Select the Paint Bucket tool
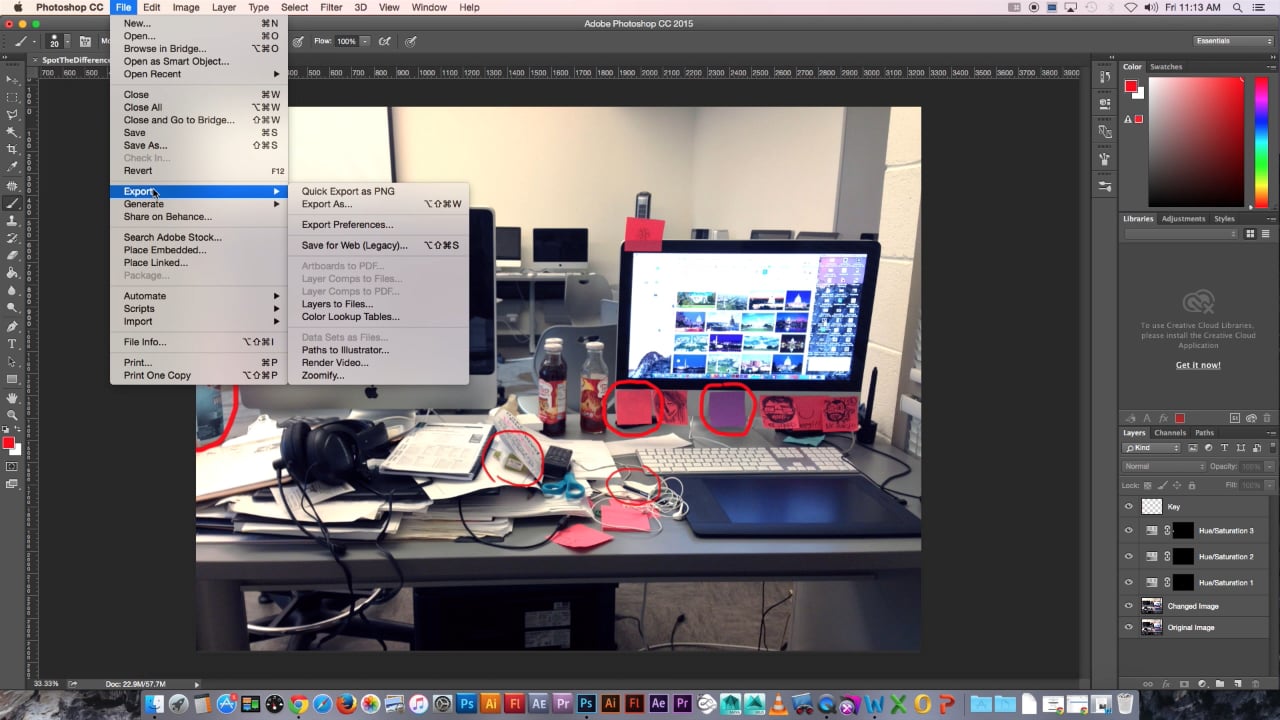 point(12,273)
